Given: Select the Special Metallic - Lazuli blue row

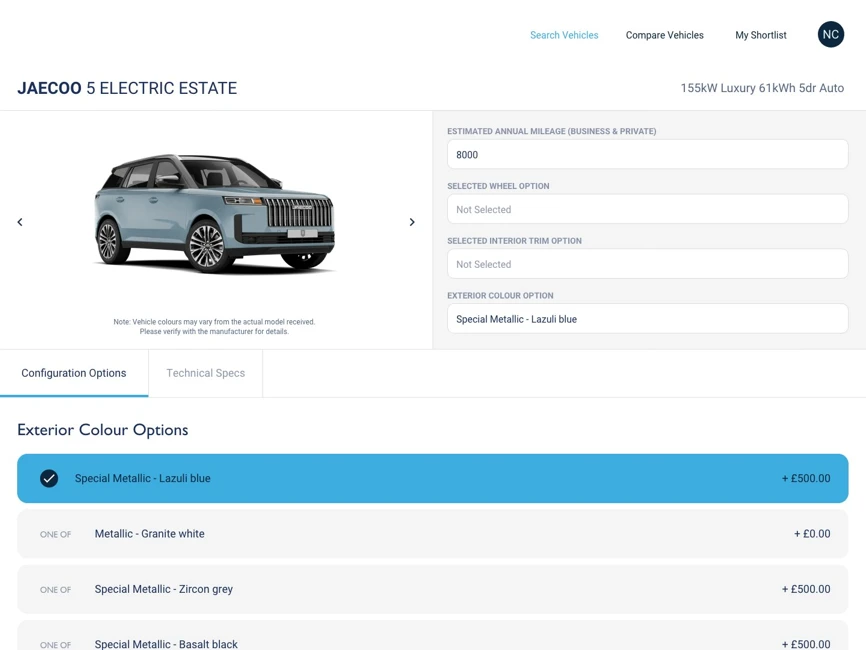Looking at the screenshot, I should (432, 478).
